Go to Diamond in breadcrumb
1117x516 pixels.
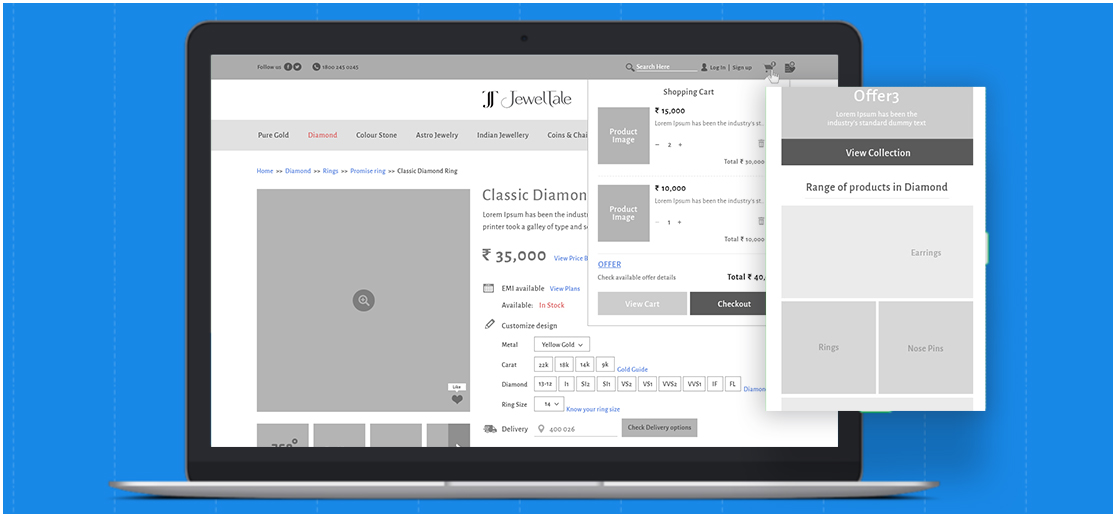click(298, 171)
